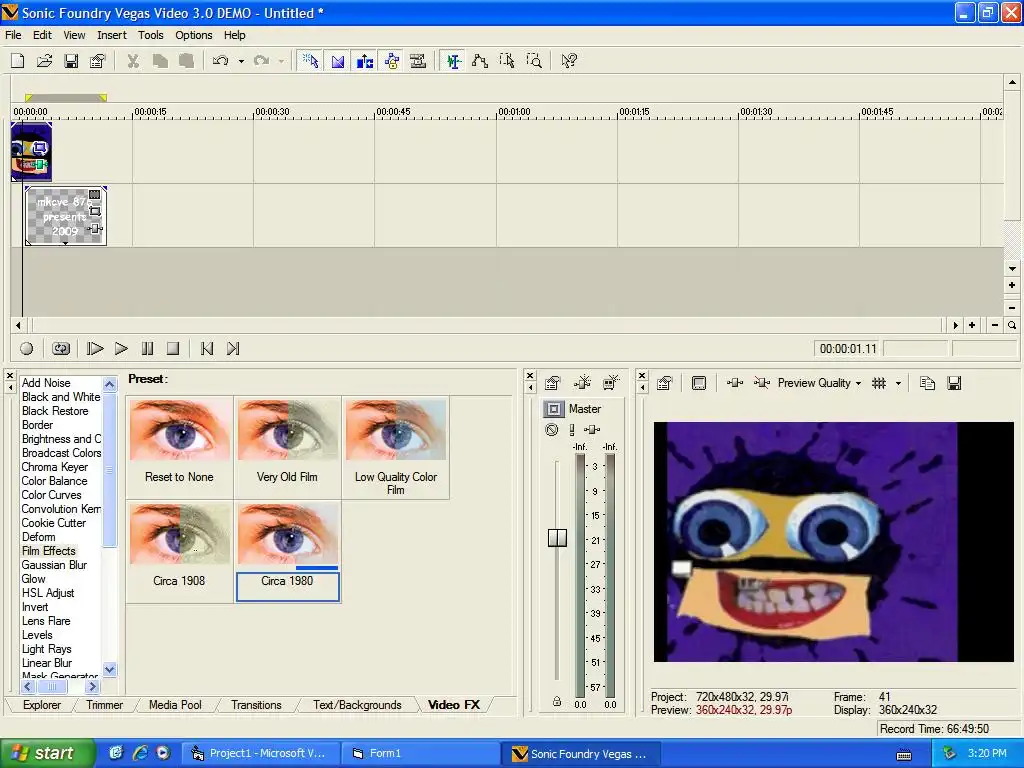Select Film Effects in Video FX list
Screen dimensions: 1024x768
coord(49,551)
